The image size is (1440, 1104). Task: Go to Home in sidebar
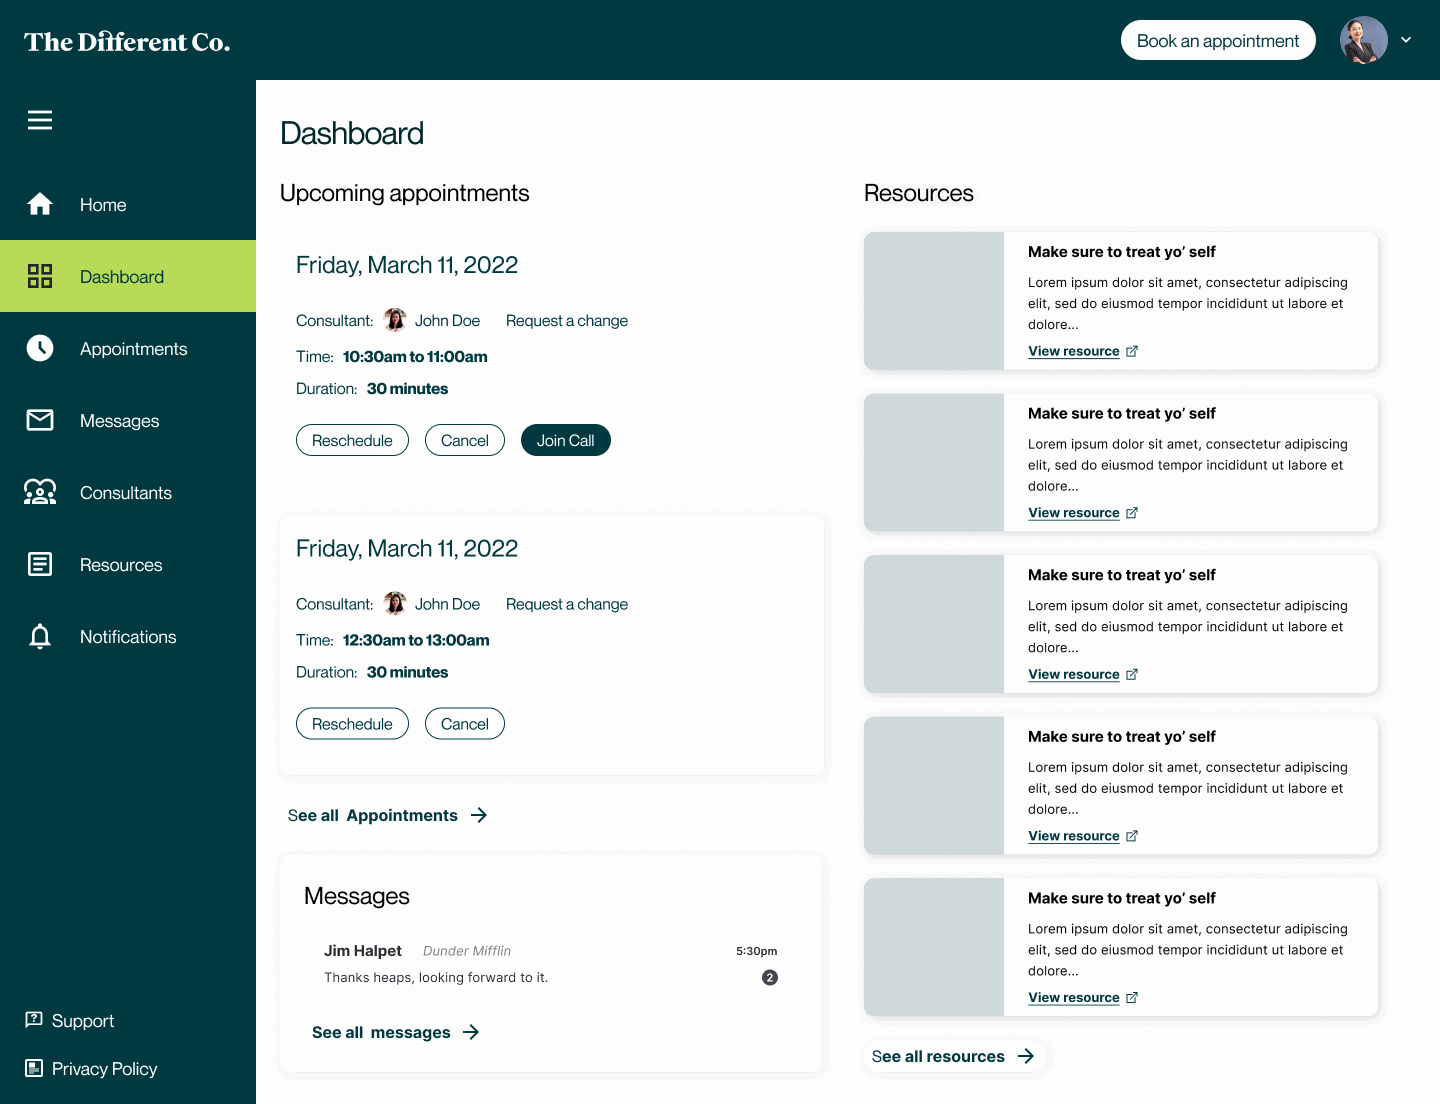(x=128, y=204)
